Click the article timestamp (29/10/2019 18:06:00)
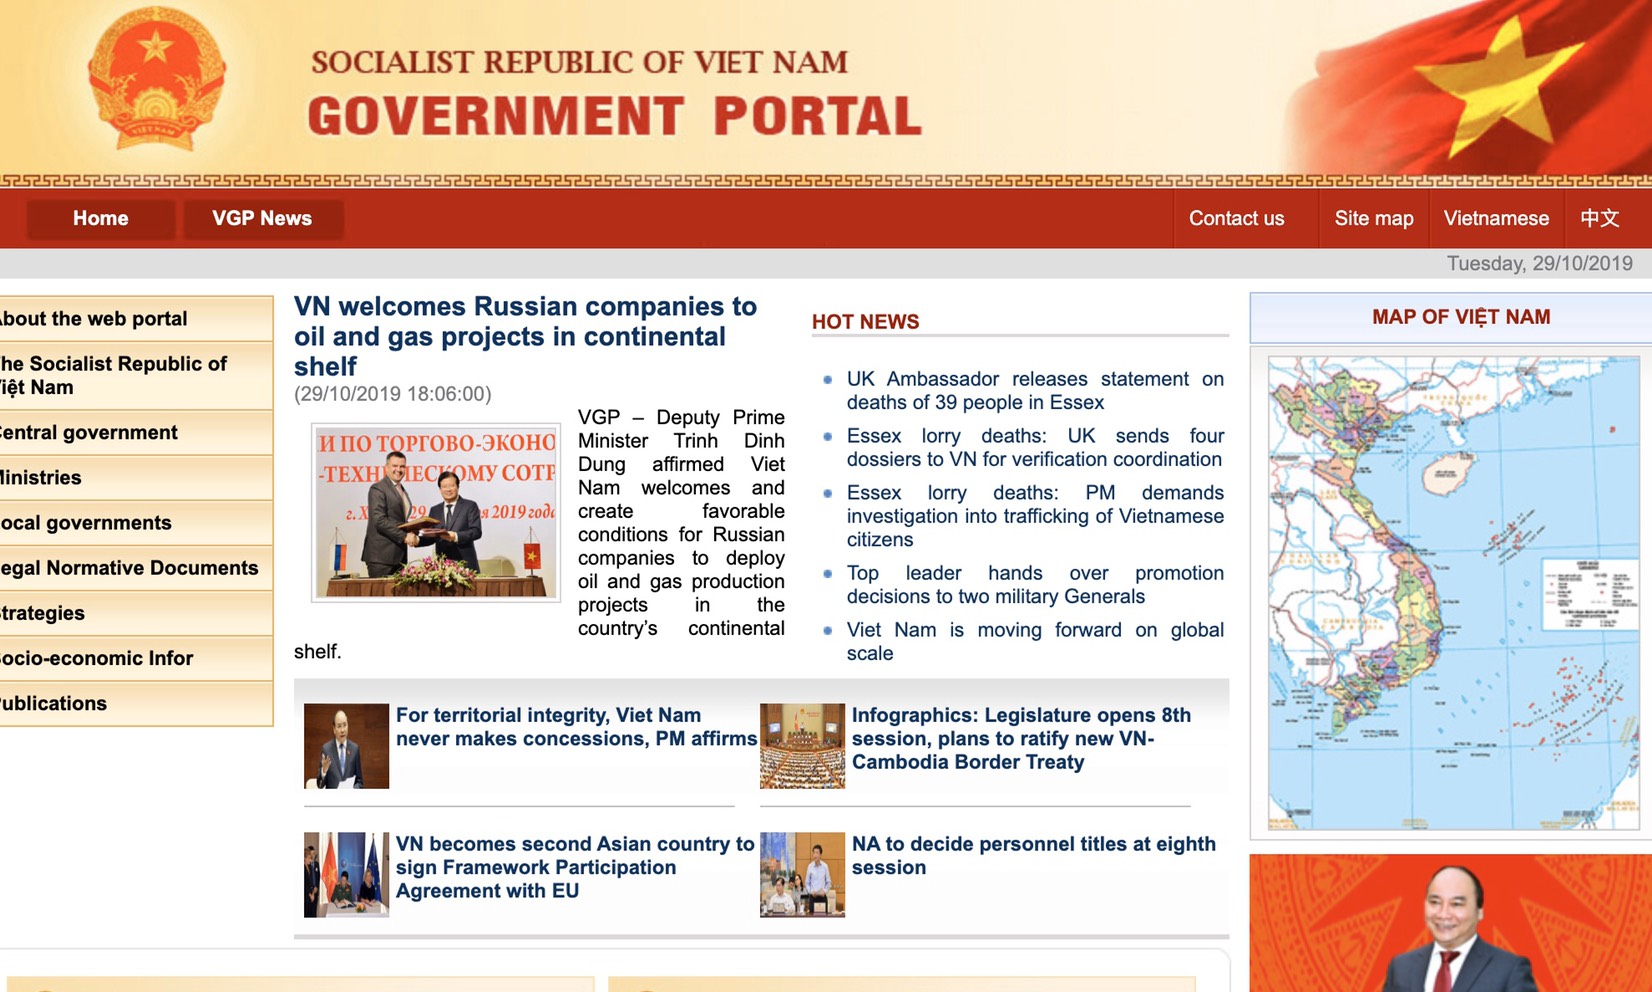1652x992 pixels. click(x=393, y=394)
